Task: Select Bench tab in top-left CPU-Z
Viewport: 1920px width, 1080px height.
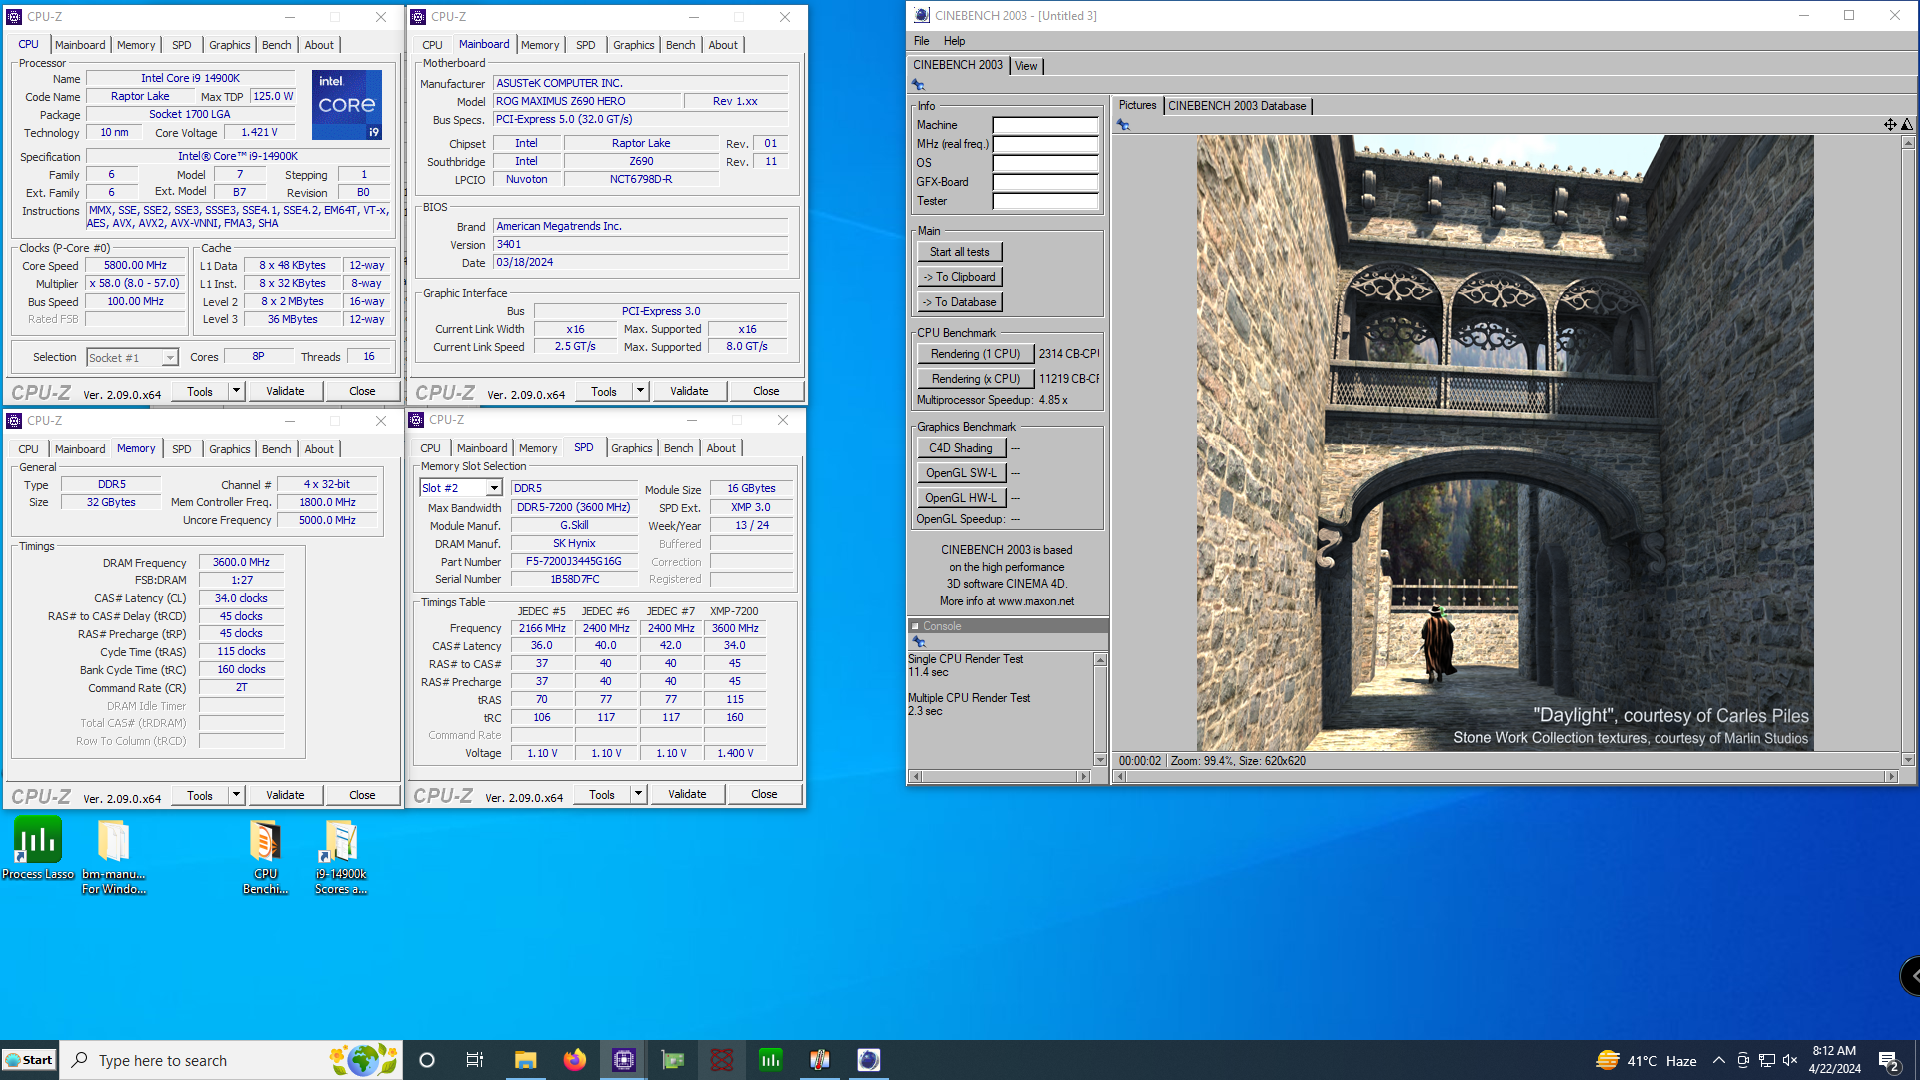Action: point(277,45)
